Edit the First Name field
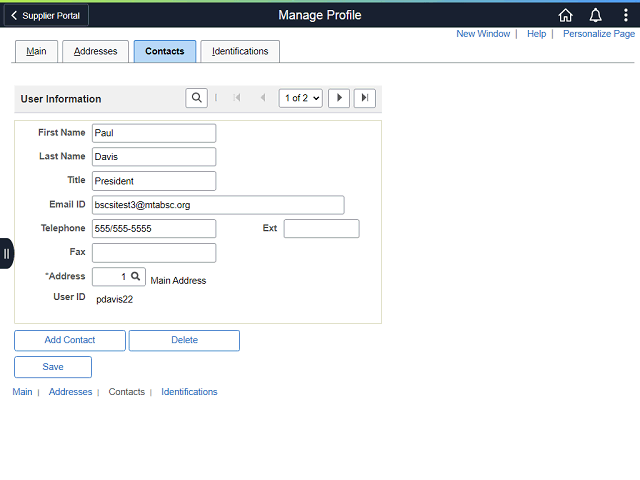Viewport: 640px width, 480px height. pos(154,133)
